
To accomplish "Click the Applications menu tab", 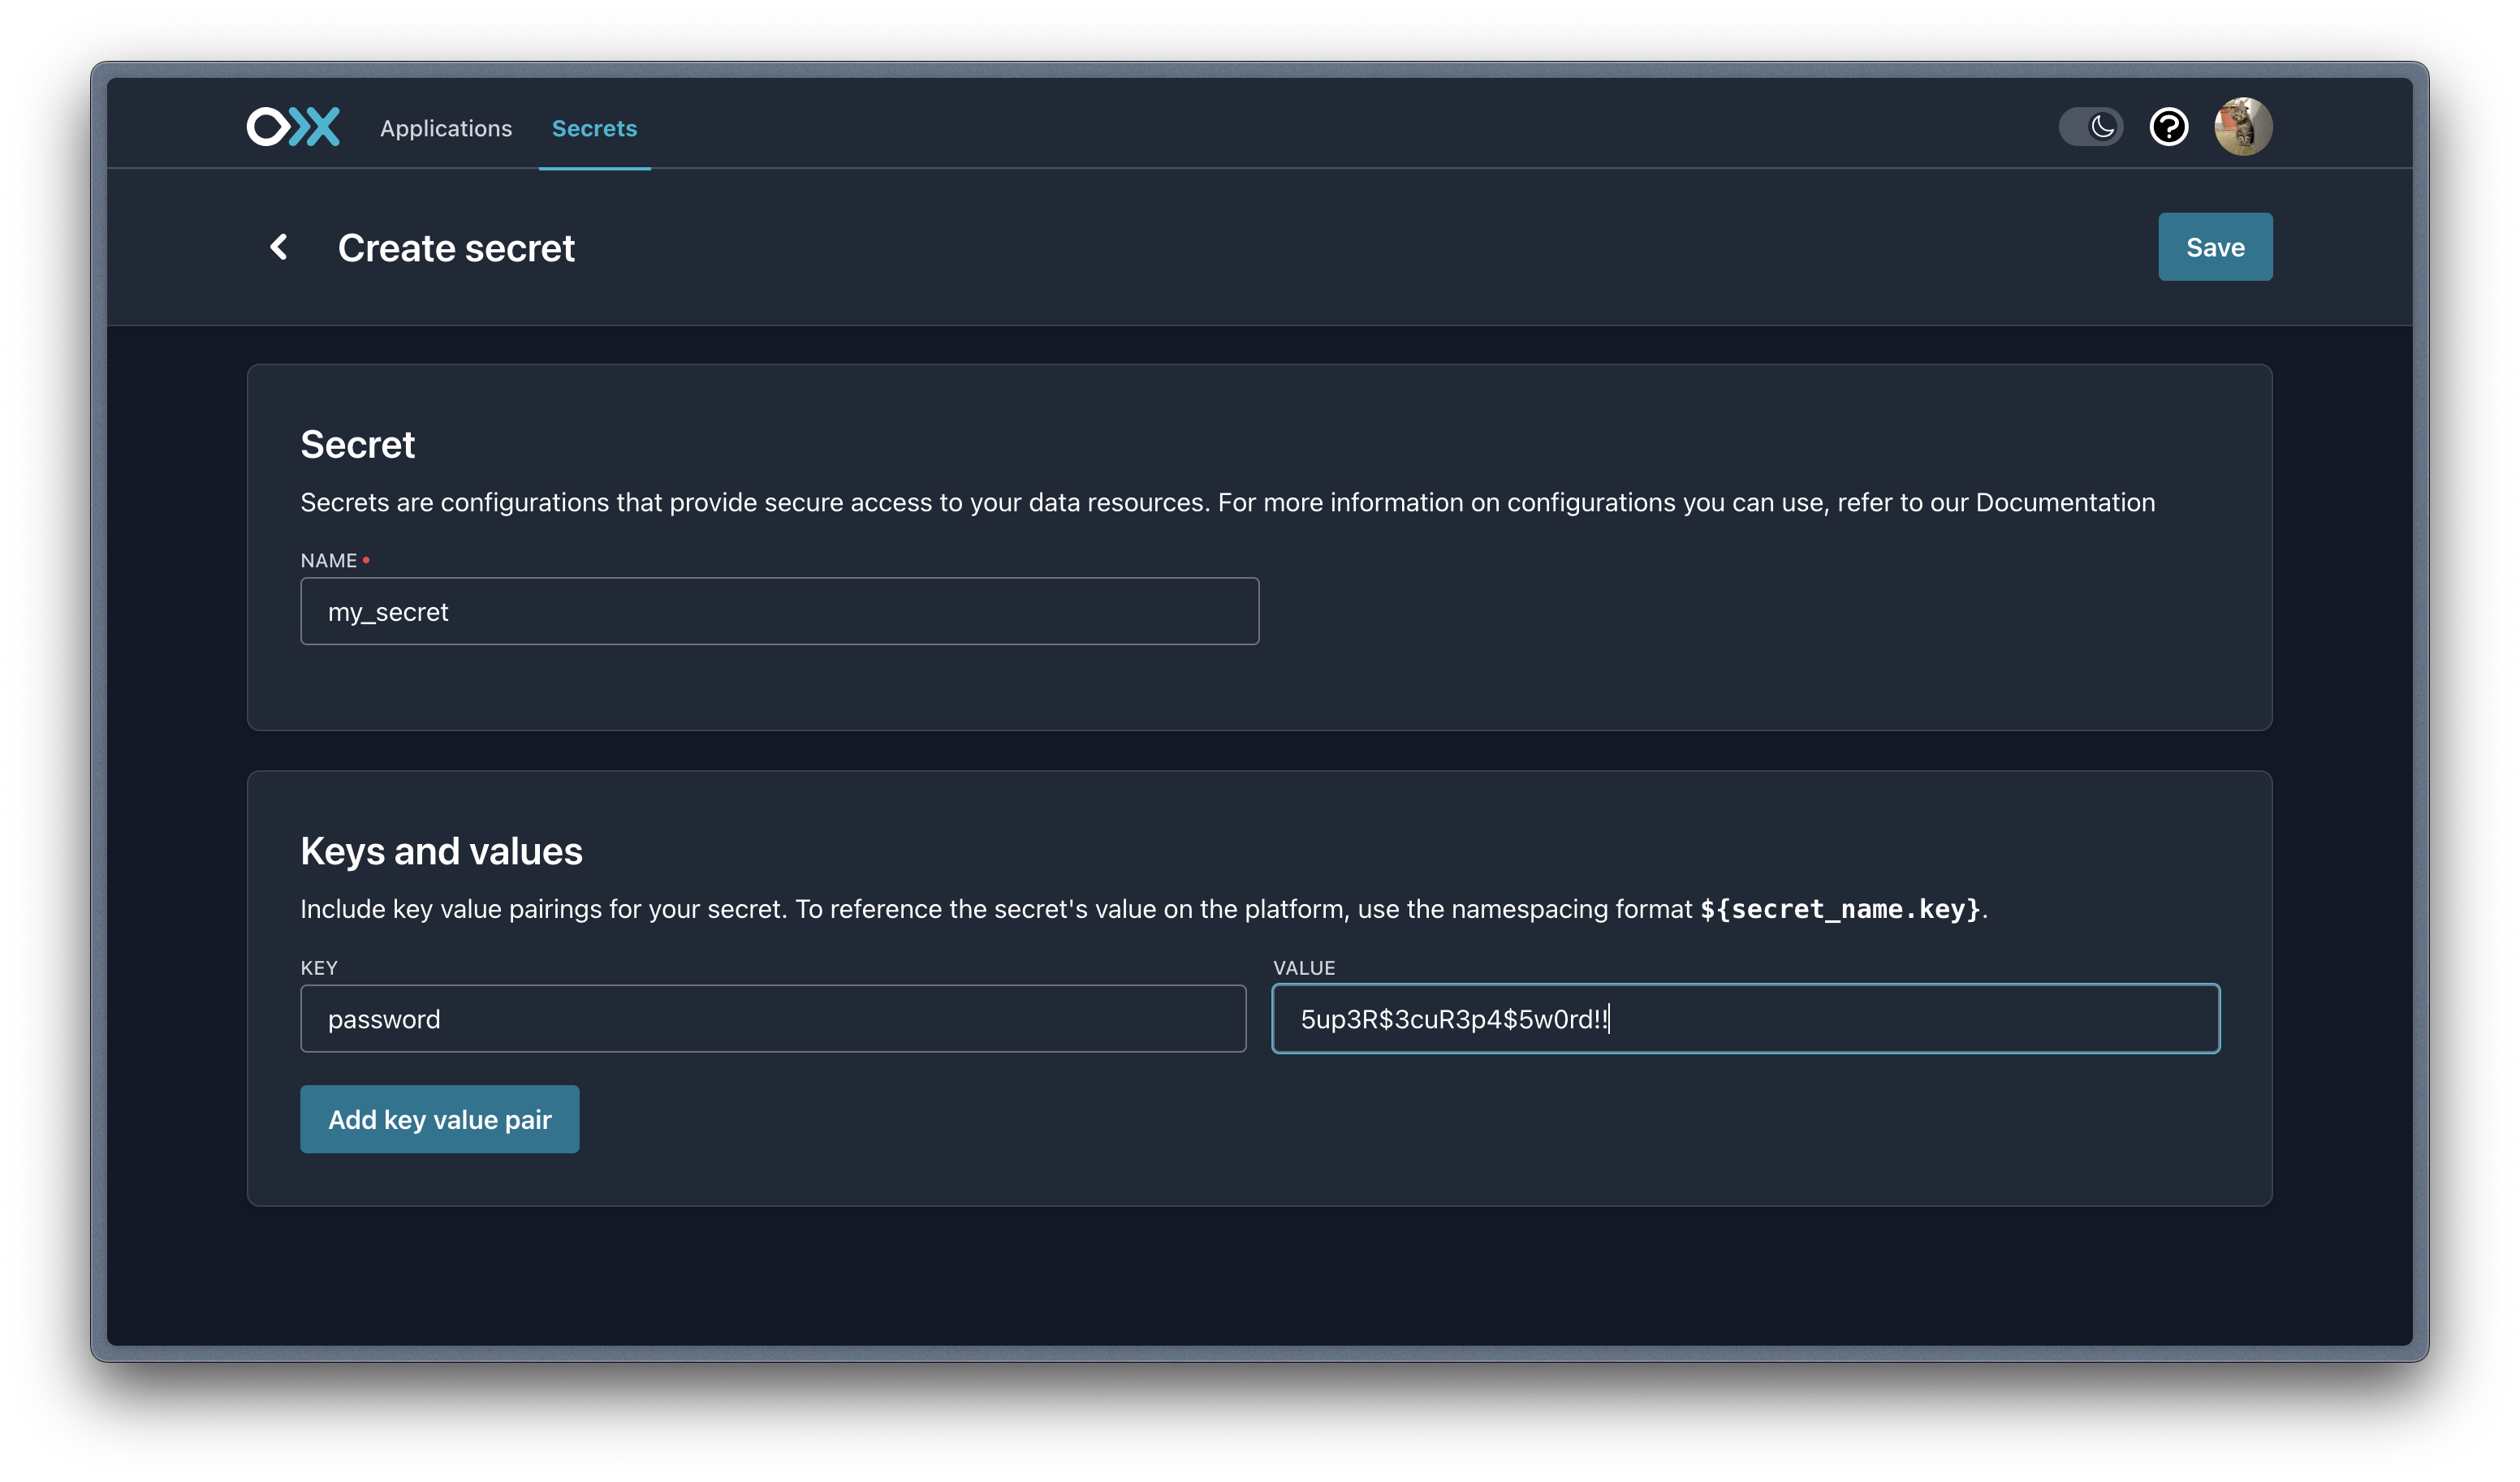I will pyautogui.click(x=445, y=125).
